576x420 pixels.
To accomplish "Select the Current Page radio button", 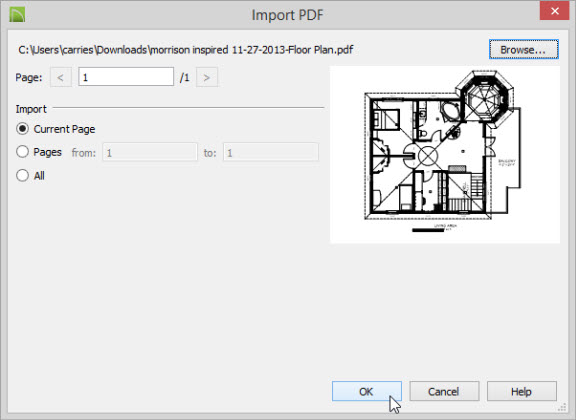I will click(22, 129).
